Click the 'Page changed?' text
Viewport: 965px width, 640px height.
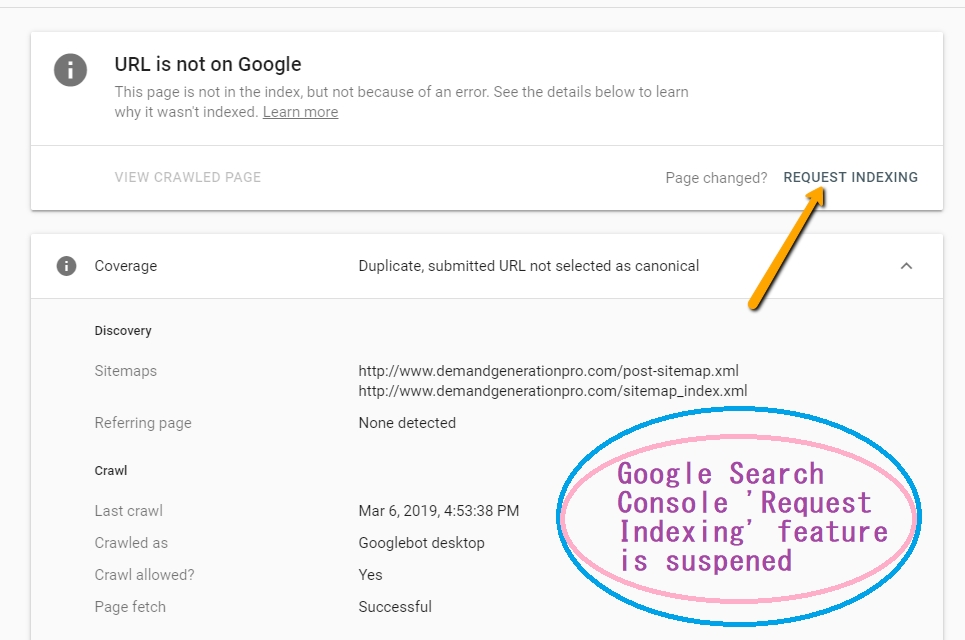[x=716, y=178]
